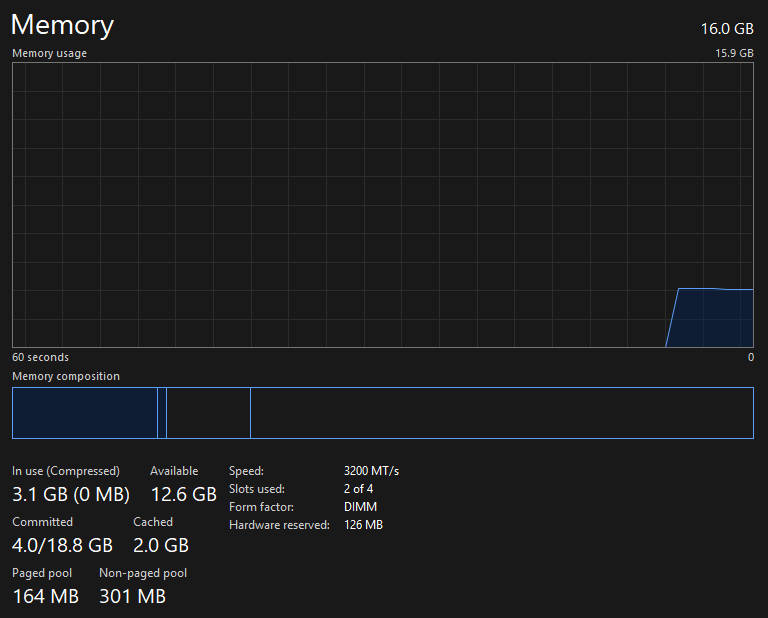Click the Committed 4.0/18.8 GB value
Screen dimensions: 768x618
(63, 545)
